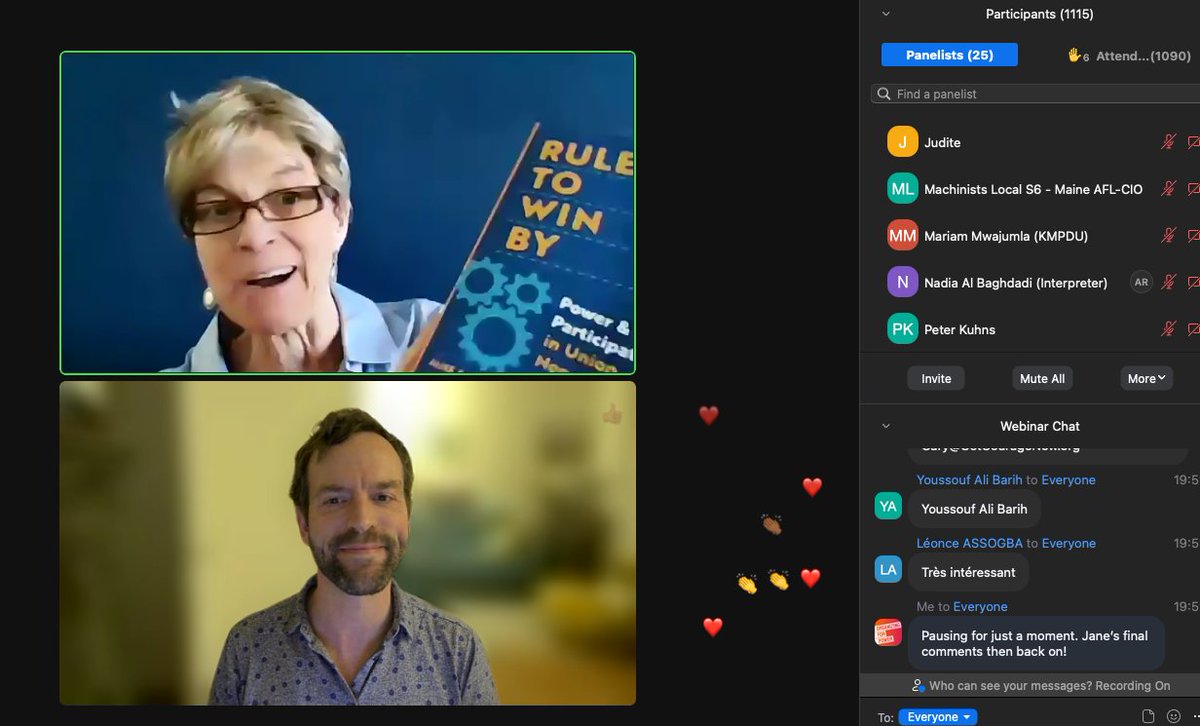Click Who can see your messages? notice
Screen dimensions: 1200x726
tap(1040, 686)
